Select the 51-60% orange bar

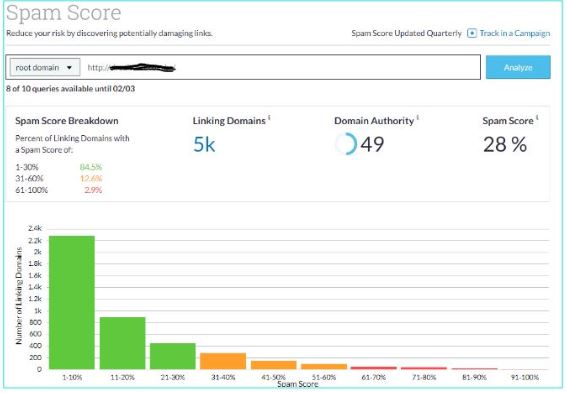click(x=324, y=366)
